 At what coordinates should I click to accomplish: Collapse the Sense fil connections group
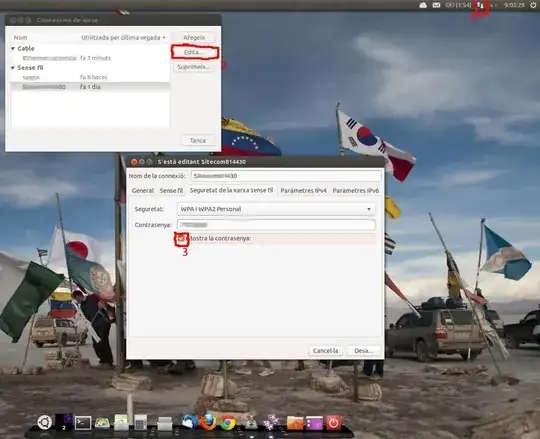[x=13, y=68]
